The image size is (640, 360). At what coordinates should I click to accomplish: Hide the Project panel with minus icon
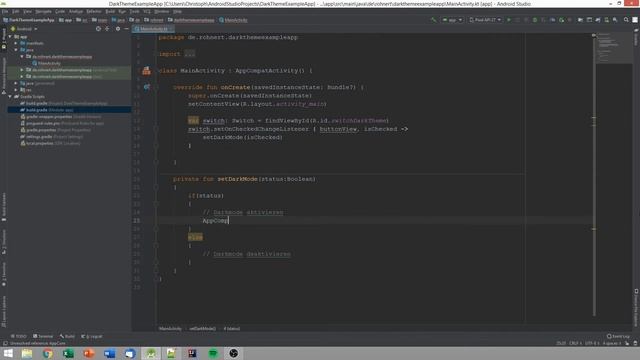(x=127, y=29)
